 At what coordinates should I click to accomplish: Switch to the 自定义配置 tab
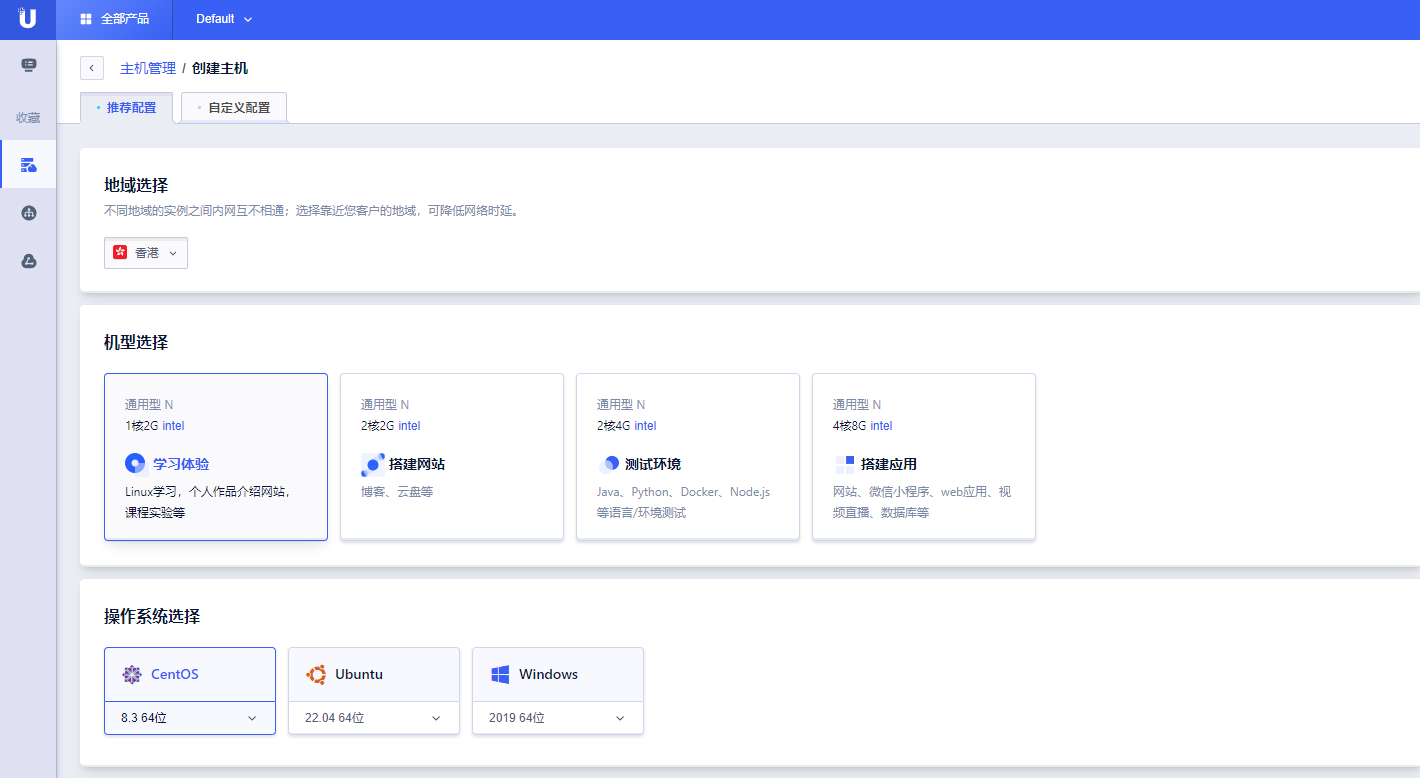233,106
